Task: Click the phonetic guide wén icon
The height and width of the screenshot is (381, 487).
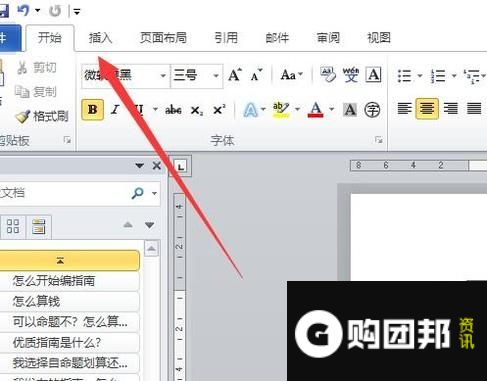Action: point(351,75)
